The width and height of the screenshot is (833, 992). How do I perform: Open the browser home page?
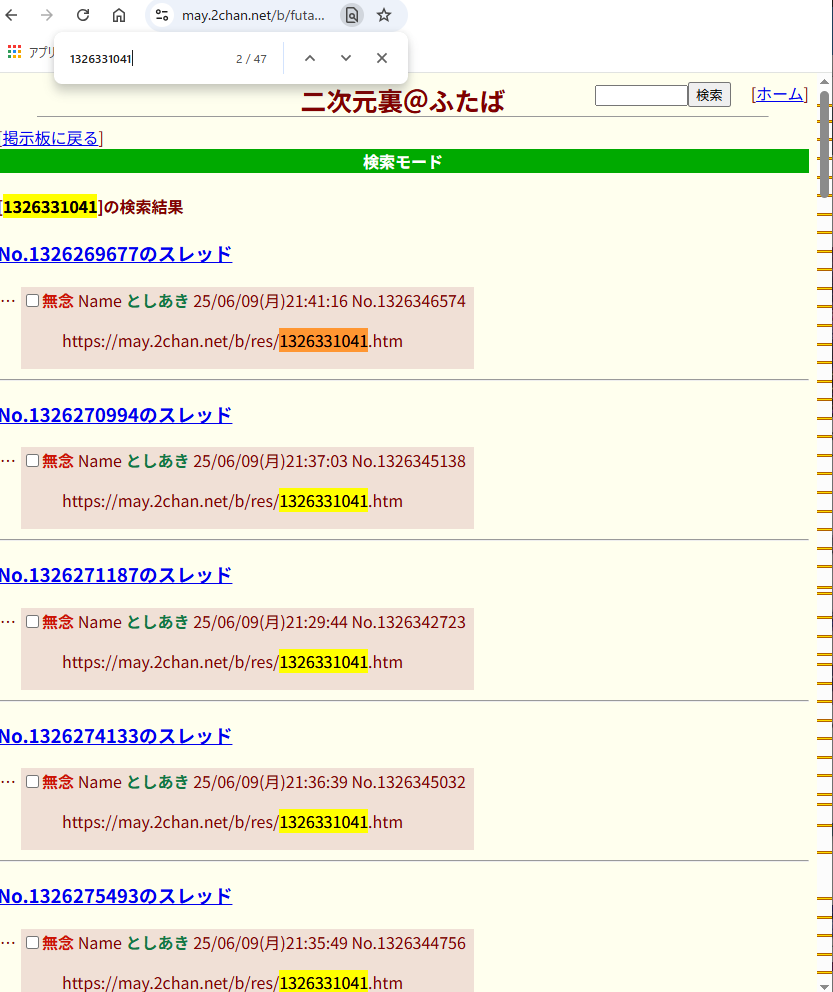click(119, 15)
